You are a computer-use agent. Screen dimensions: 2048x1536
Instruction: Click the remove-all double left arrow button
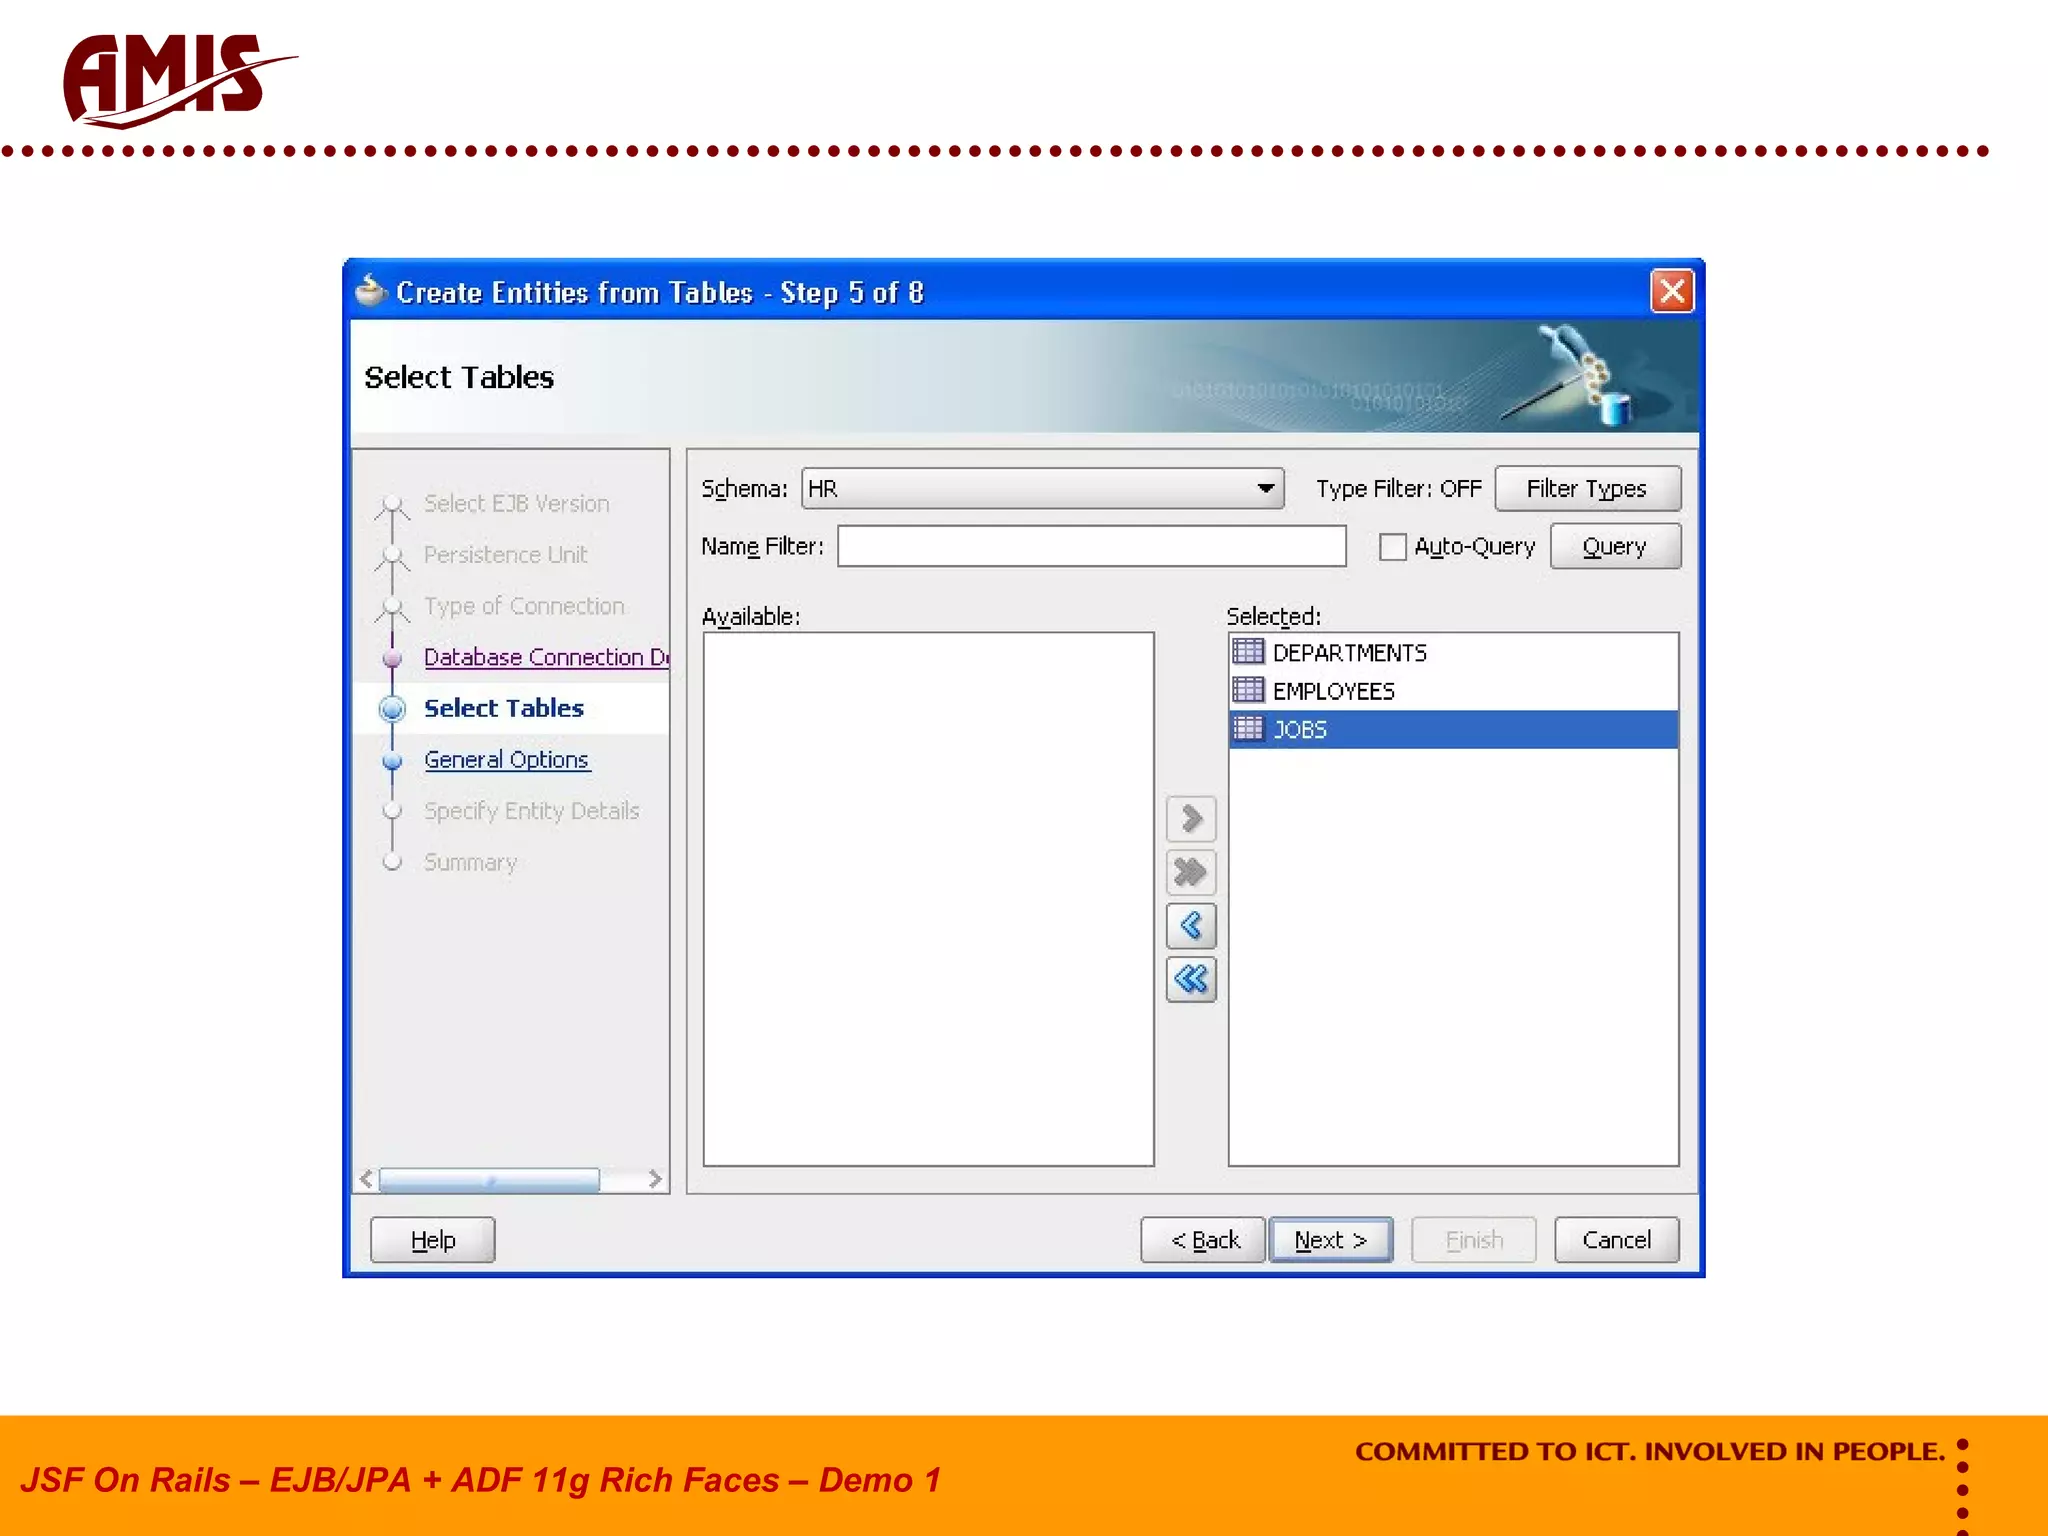pyautogui.click(x=1190, y=979)
